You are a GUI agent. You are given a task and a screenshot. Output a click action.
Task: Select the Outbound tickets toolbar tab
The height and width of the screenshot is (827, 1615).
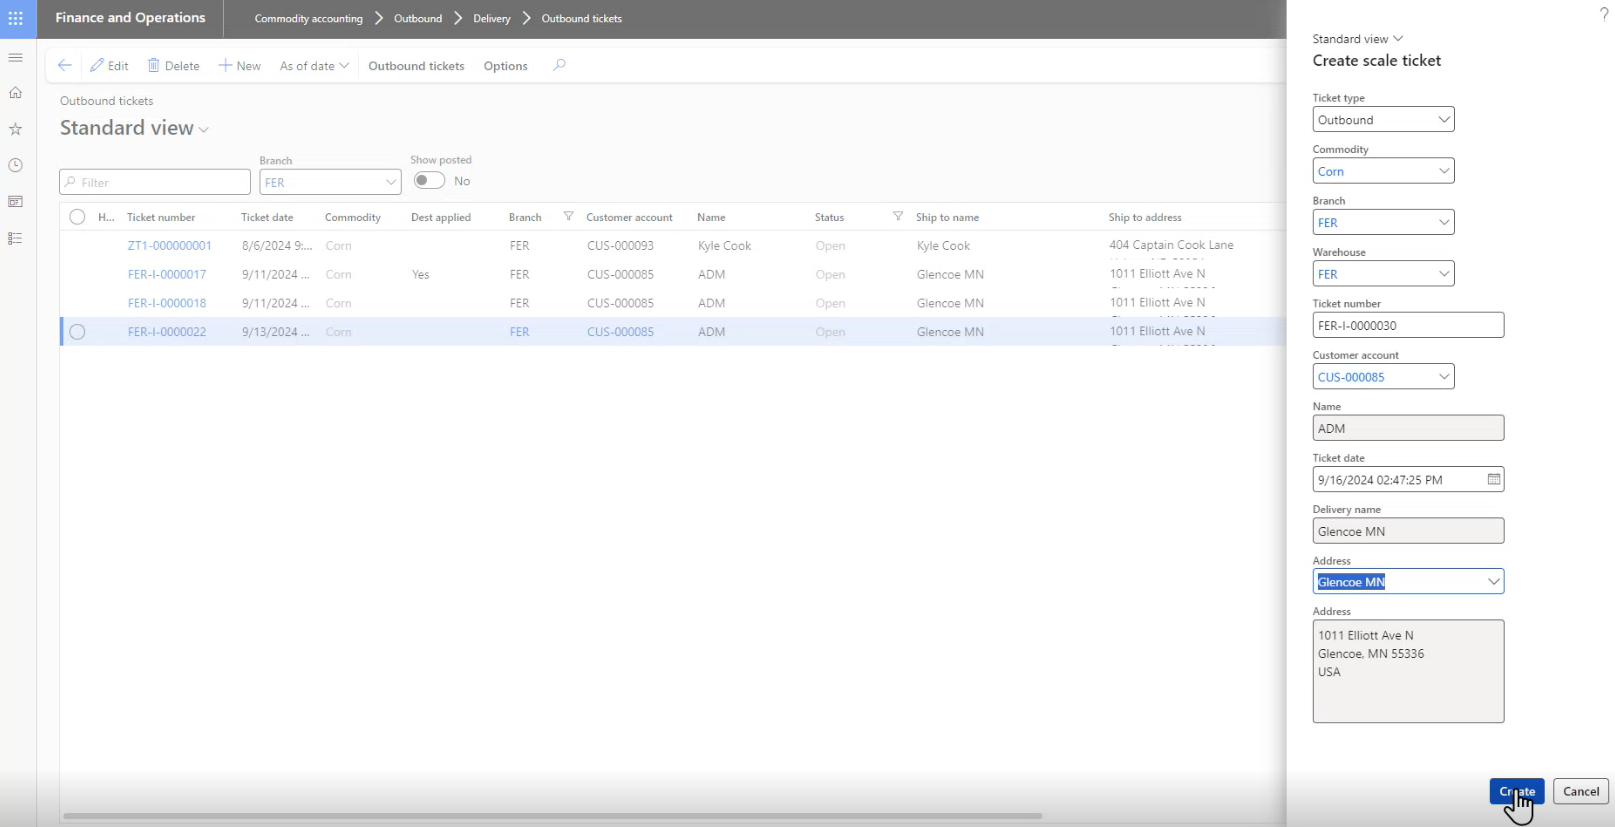tap(416, 66)
